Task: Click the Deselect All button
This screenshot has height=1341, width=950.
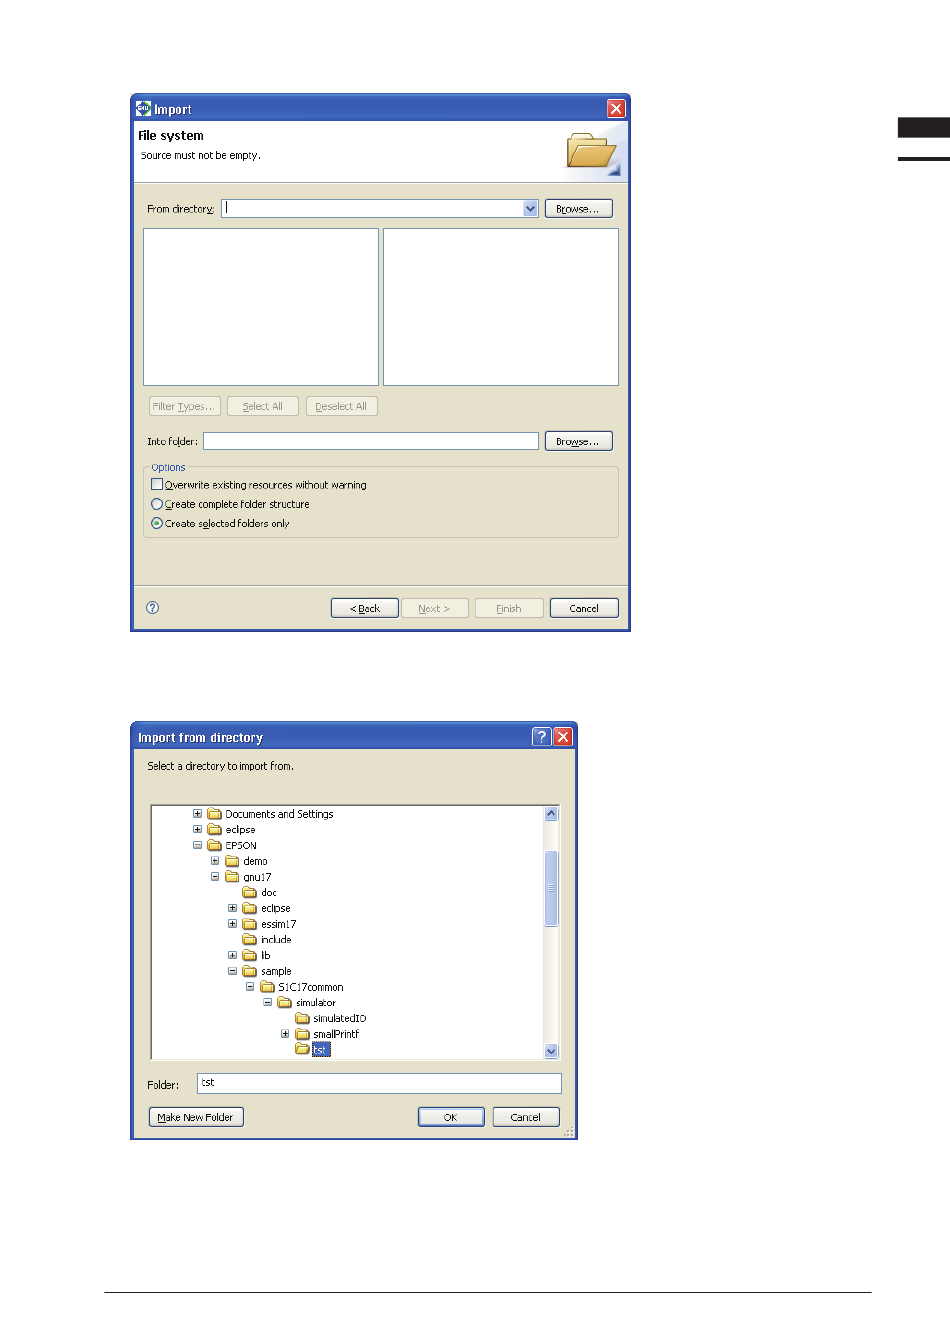Action: pos(341,406)
